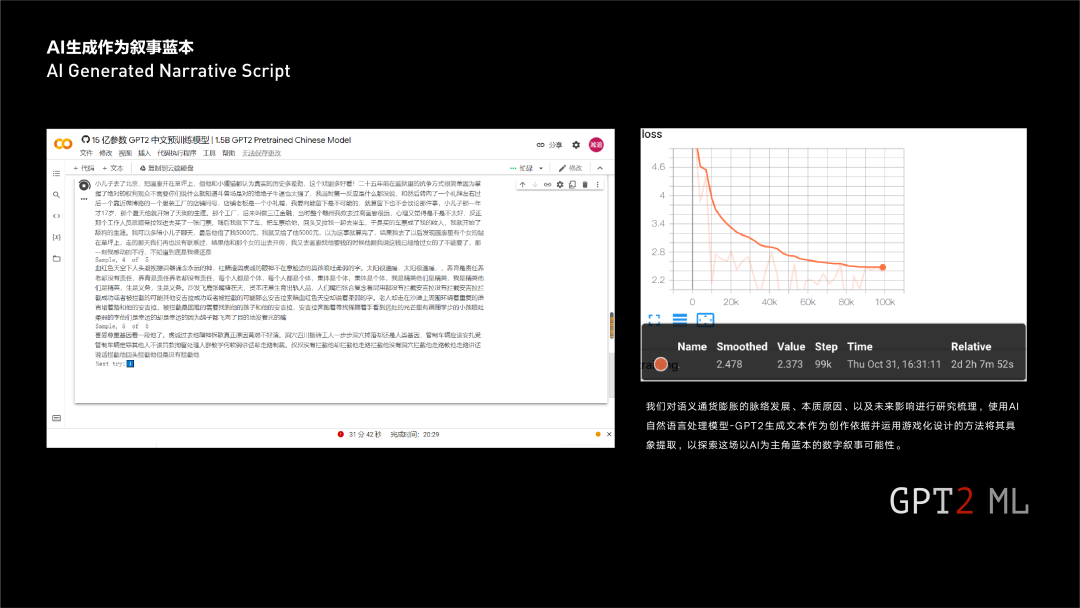The height and width of the screenshot is (608, 1080).
Task: Open the cell's more-options three-dot menu
Action: pyautogui.click(x=597, y=185)
